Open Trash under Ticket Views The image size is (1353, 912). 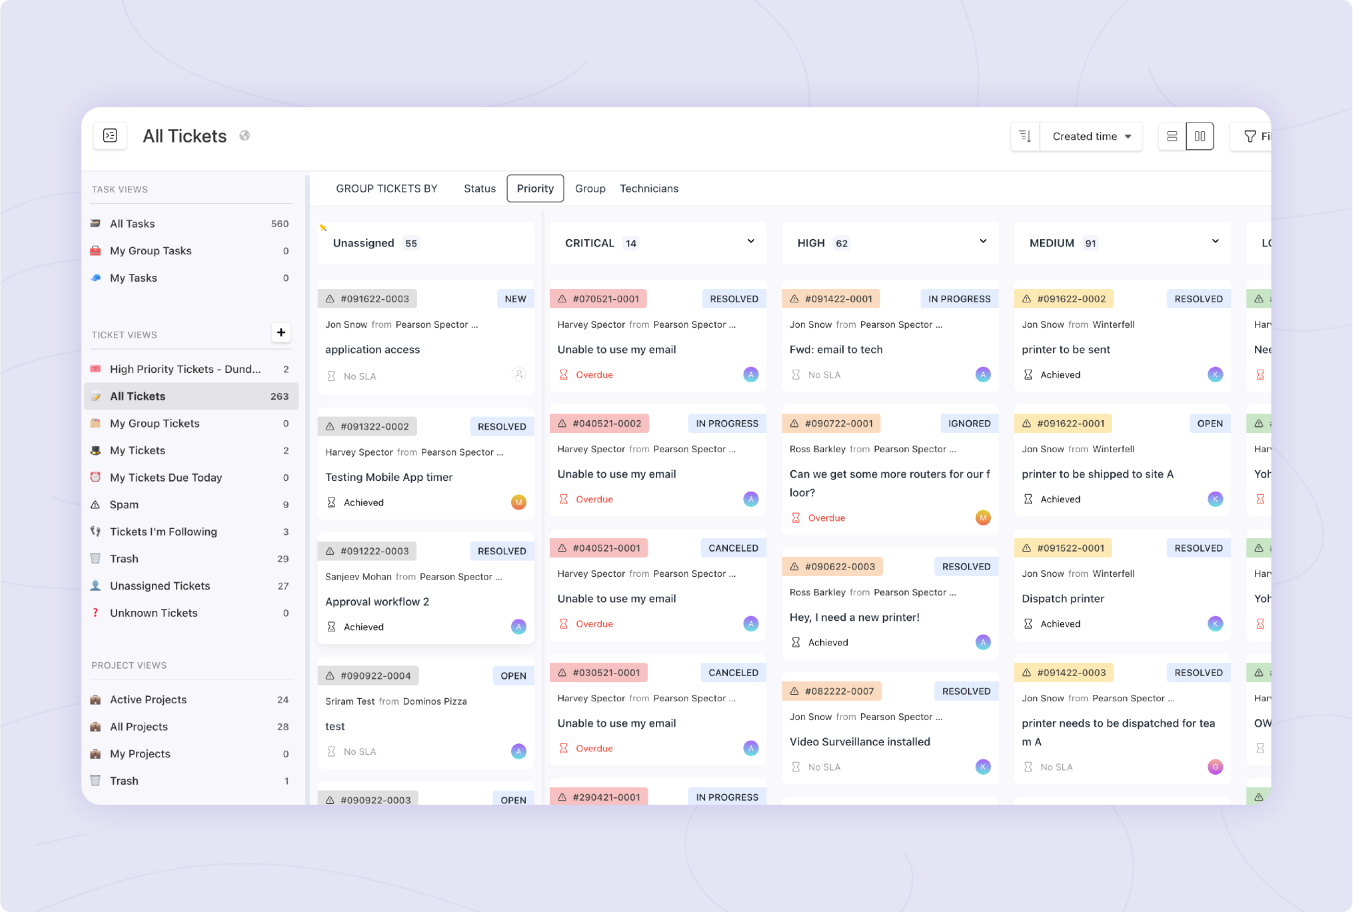(124, 559)
